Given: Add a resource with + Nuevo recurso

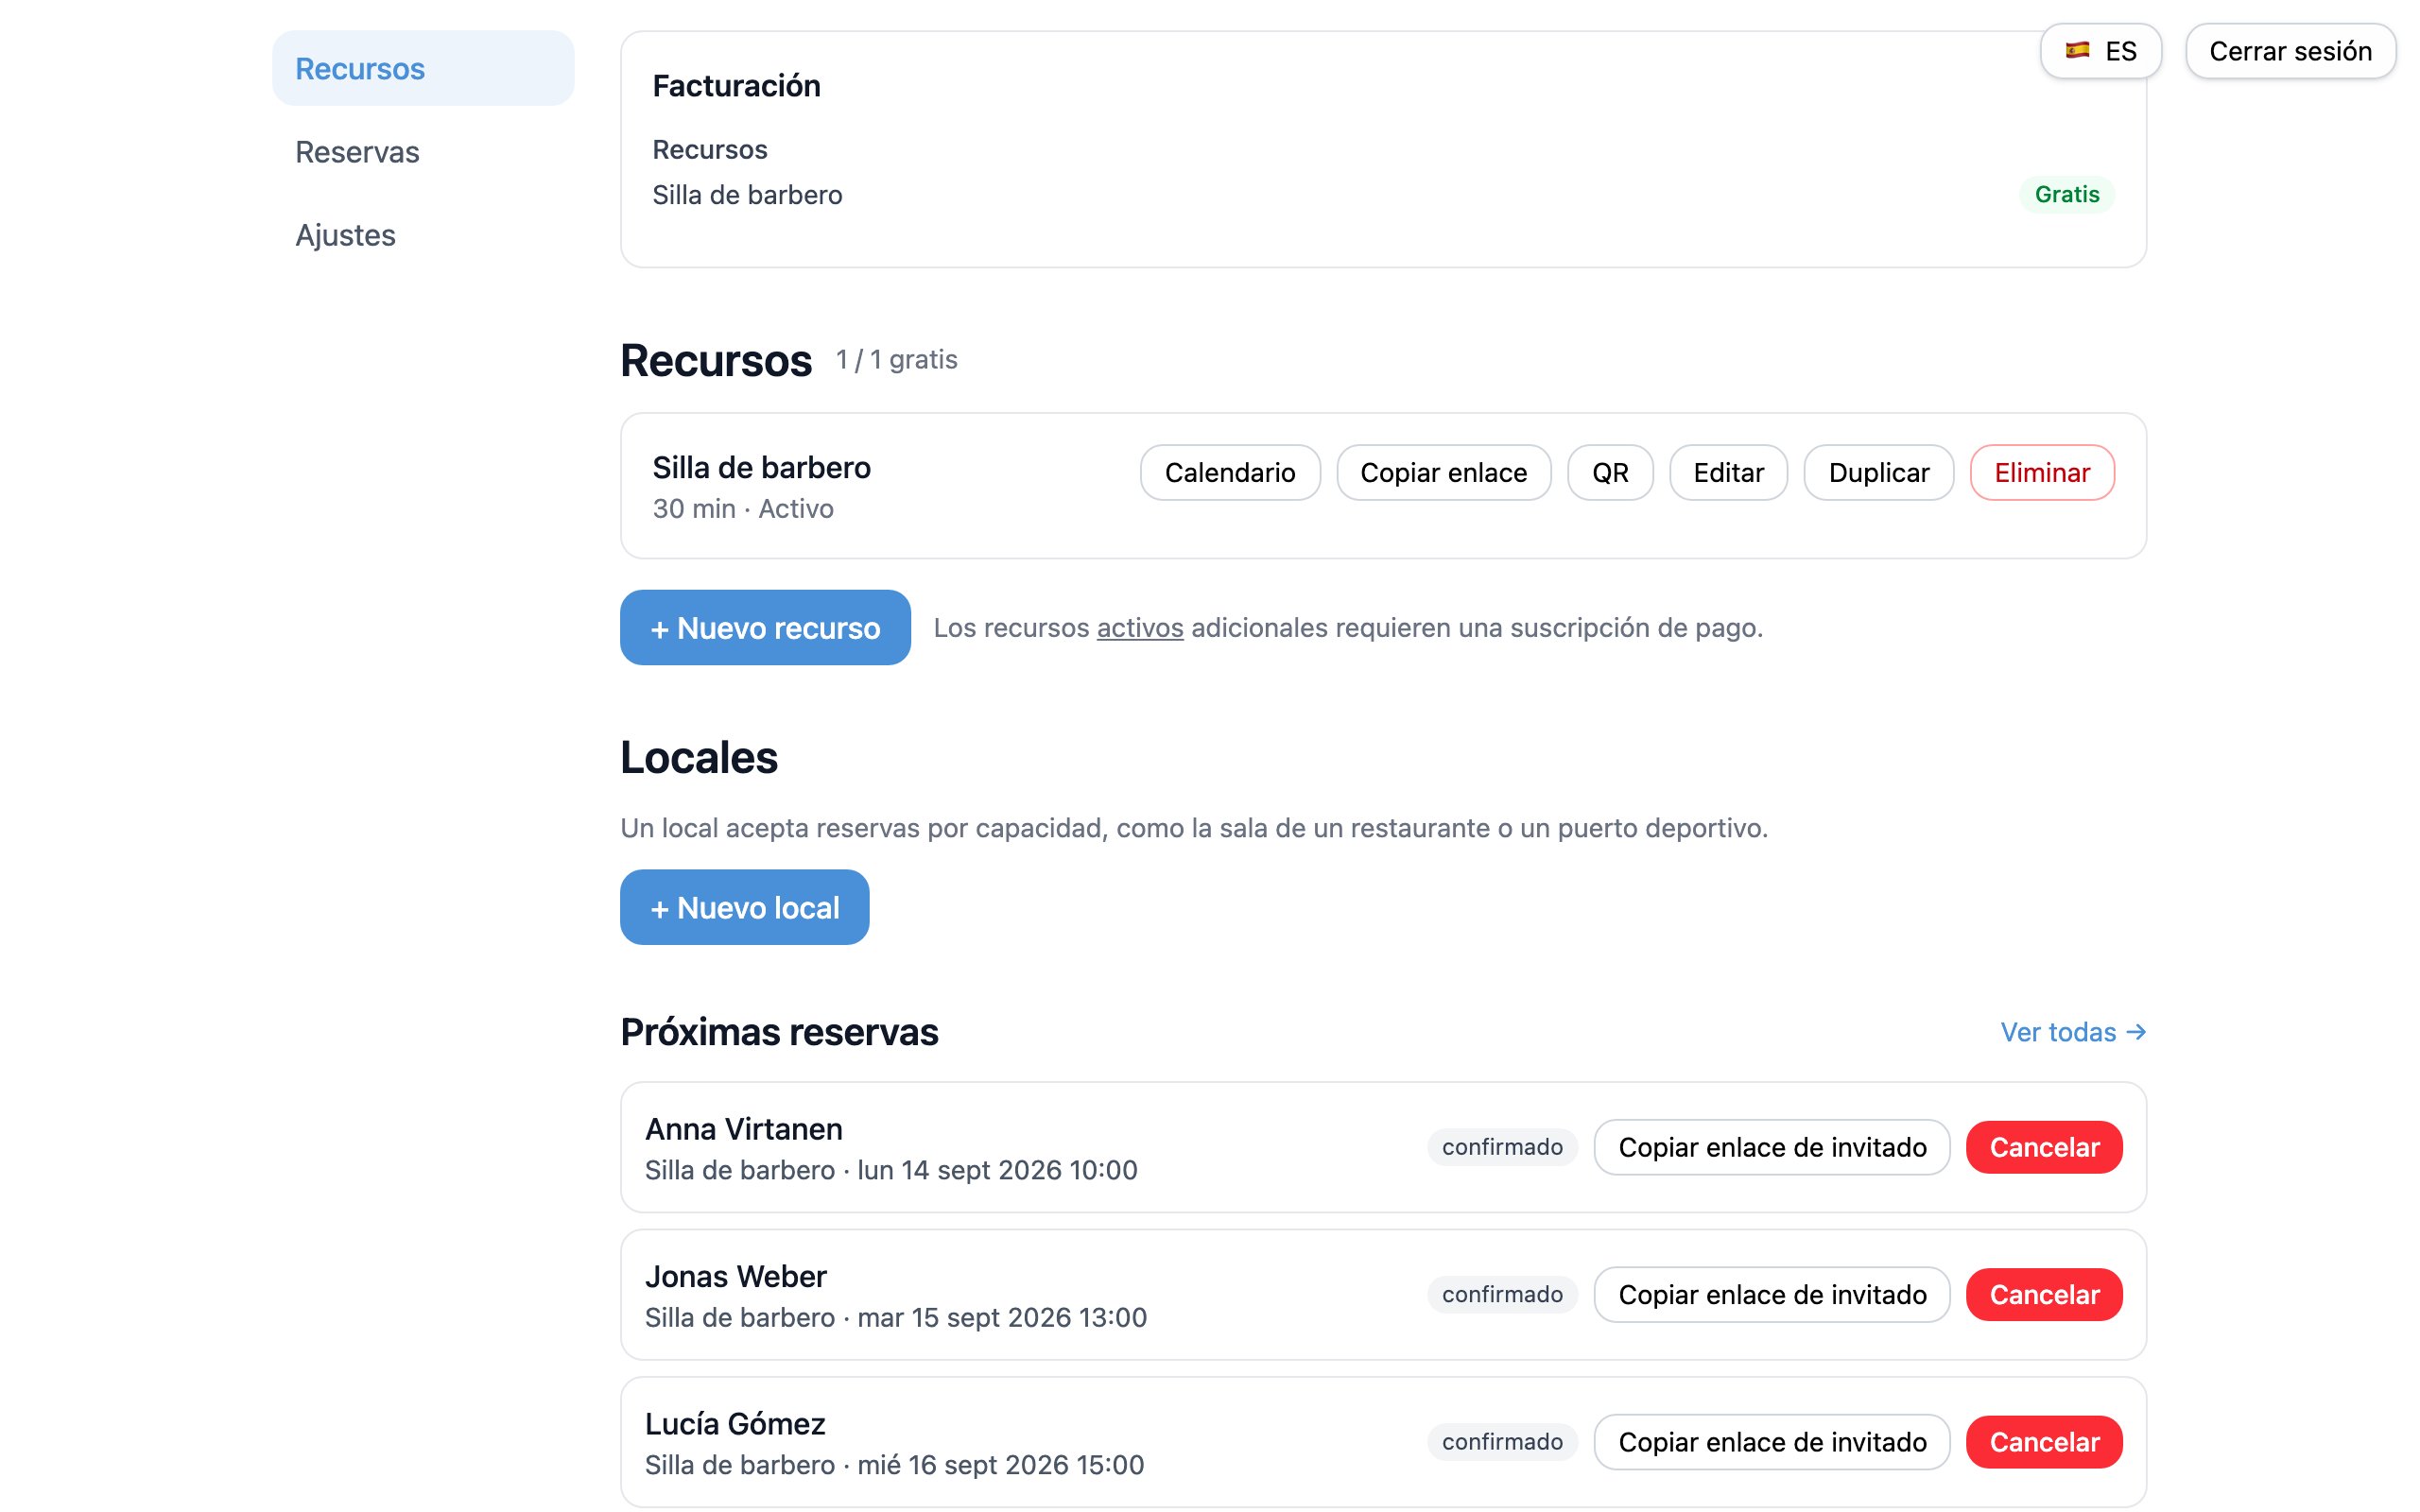Looking at the screenshot, I should [x=765, y=627].
